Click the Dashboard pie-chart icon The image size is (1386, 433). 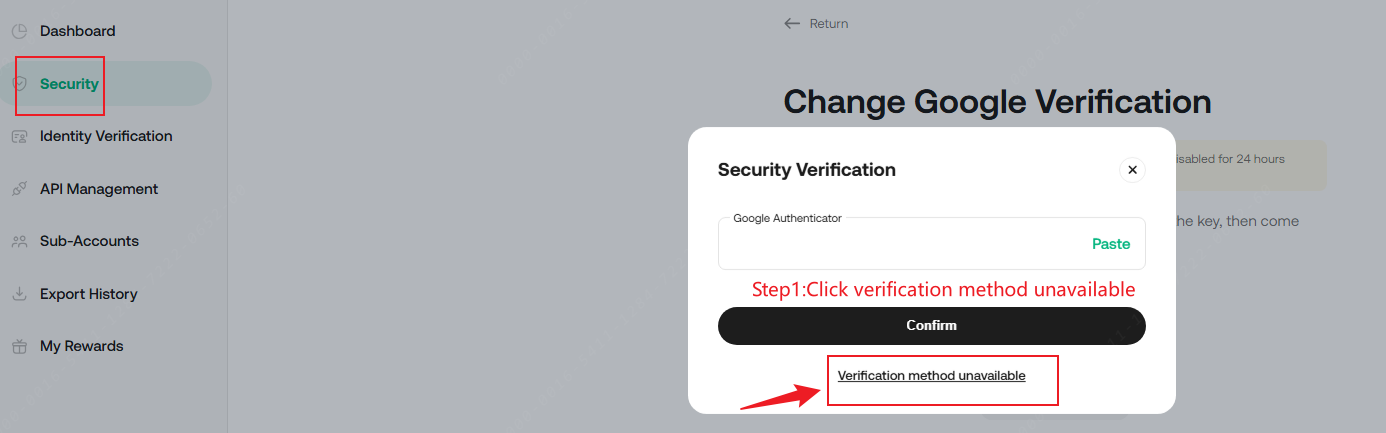coord(19,32)
